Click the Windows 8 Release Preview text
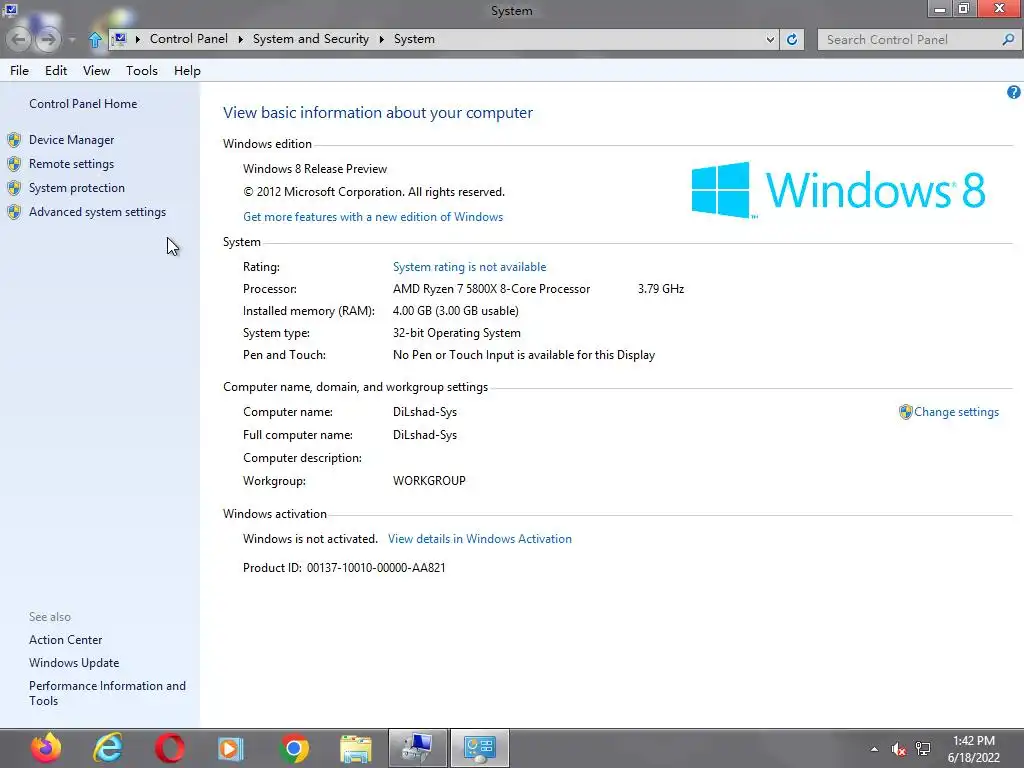 315,169
